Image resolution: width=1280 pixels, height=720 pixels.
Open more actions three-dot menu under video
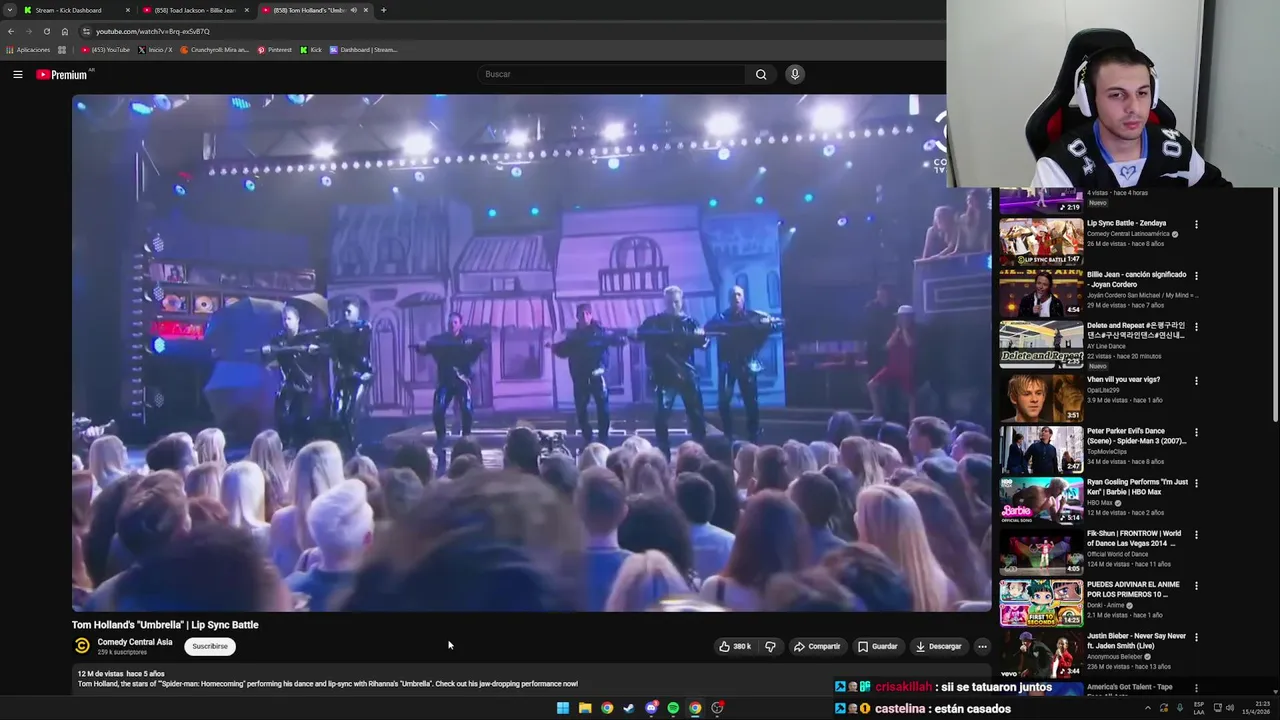(982, 646)
